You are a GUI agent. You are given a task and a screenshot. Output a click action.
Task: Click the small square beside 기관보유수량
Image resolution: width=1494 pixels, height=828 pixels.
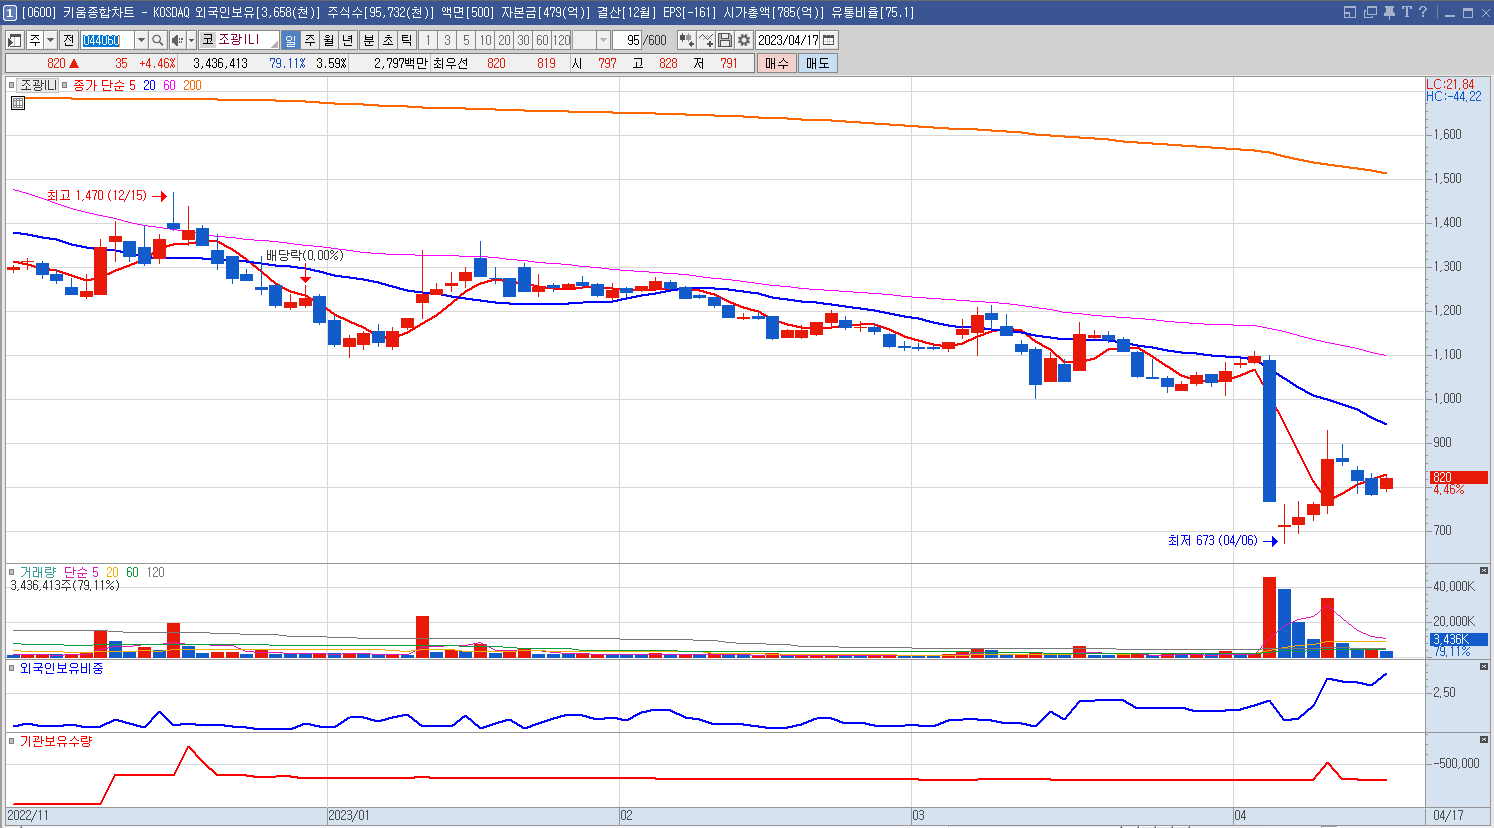pyautogui.click(x=12, y=741)
